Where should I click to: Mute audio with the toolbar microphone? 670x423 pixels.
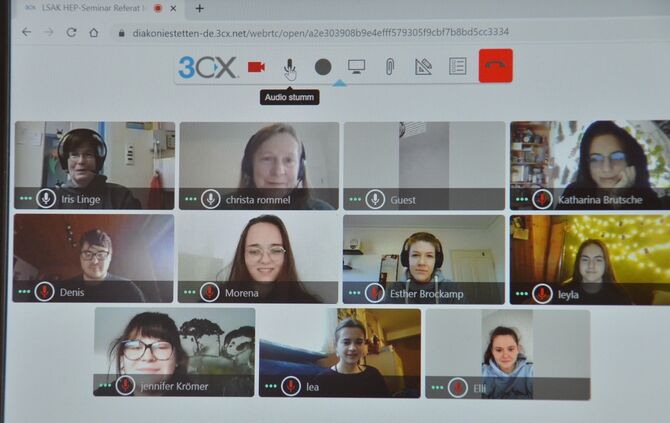coord(289,67)
